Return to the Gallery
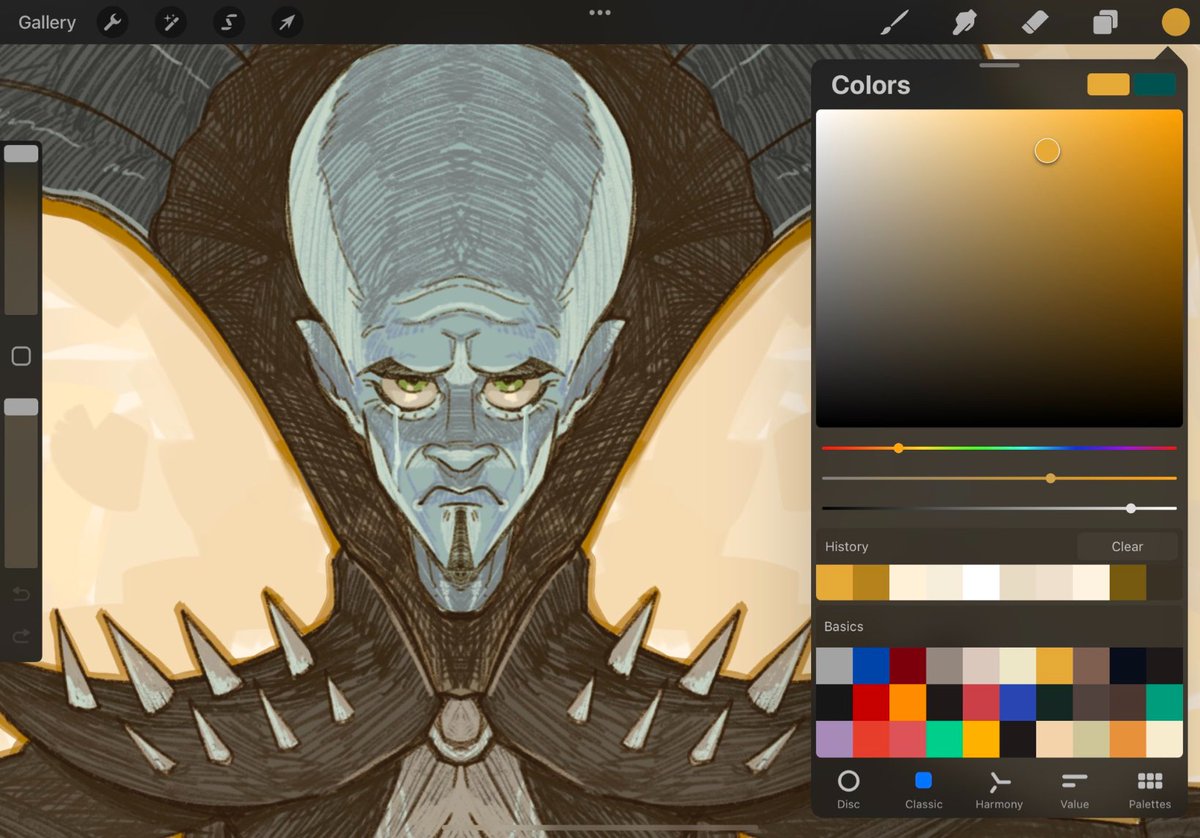The height and width of the screenshot is (838, 1200). pos(47,22)
